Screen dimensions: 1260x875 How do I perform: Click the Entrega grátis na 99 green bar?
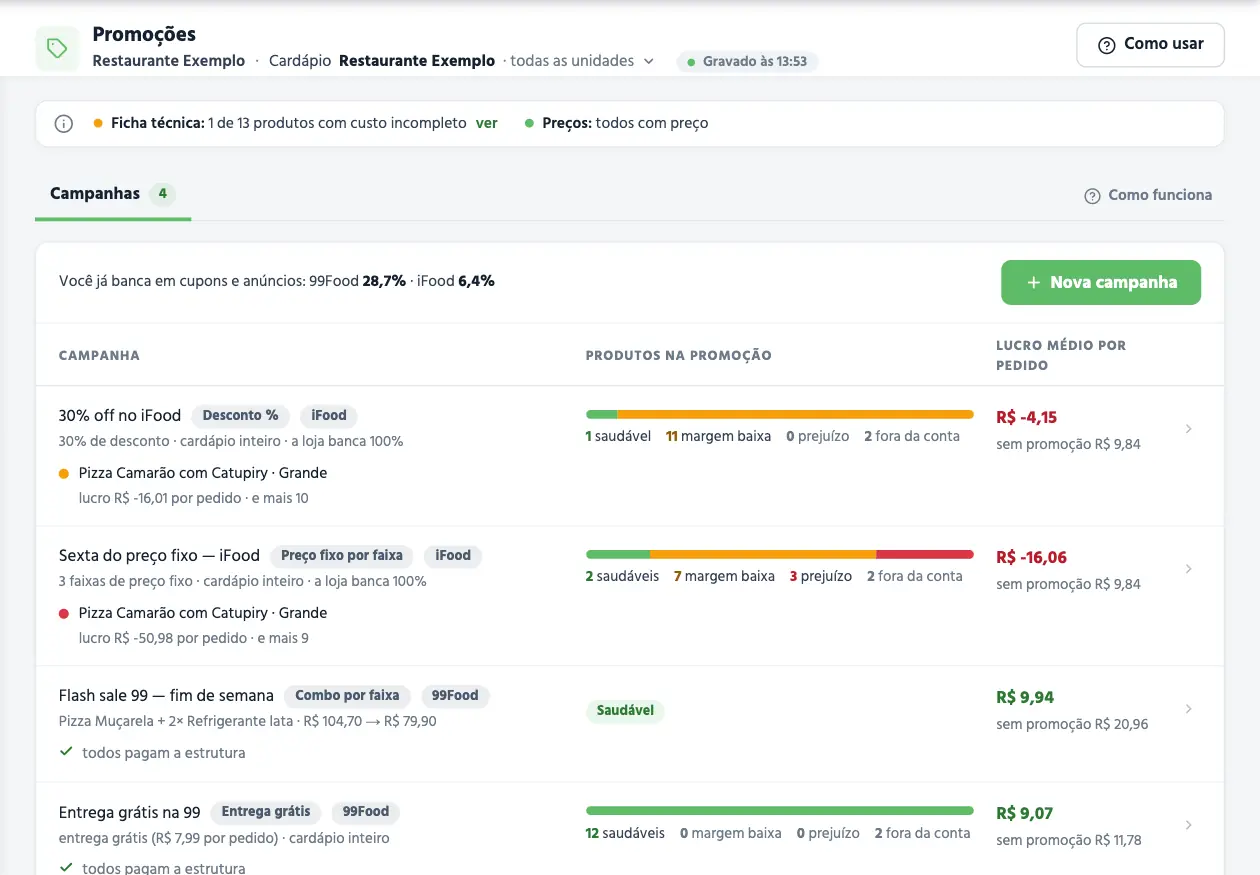780,811
